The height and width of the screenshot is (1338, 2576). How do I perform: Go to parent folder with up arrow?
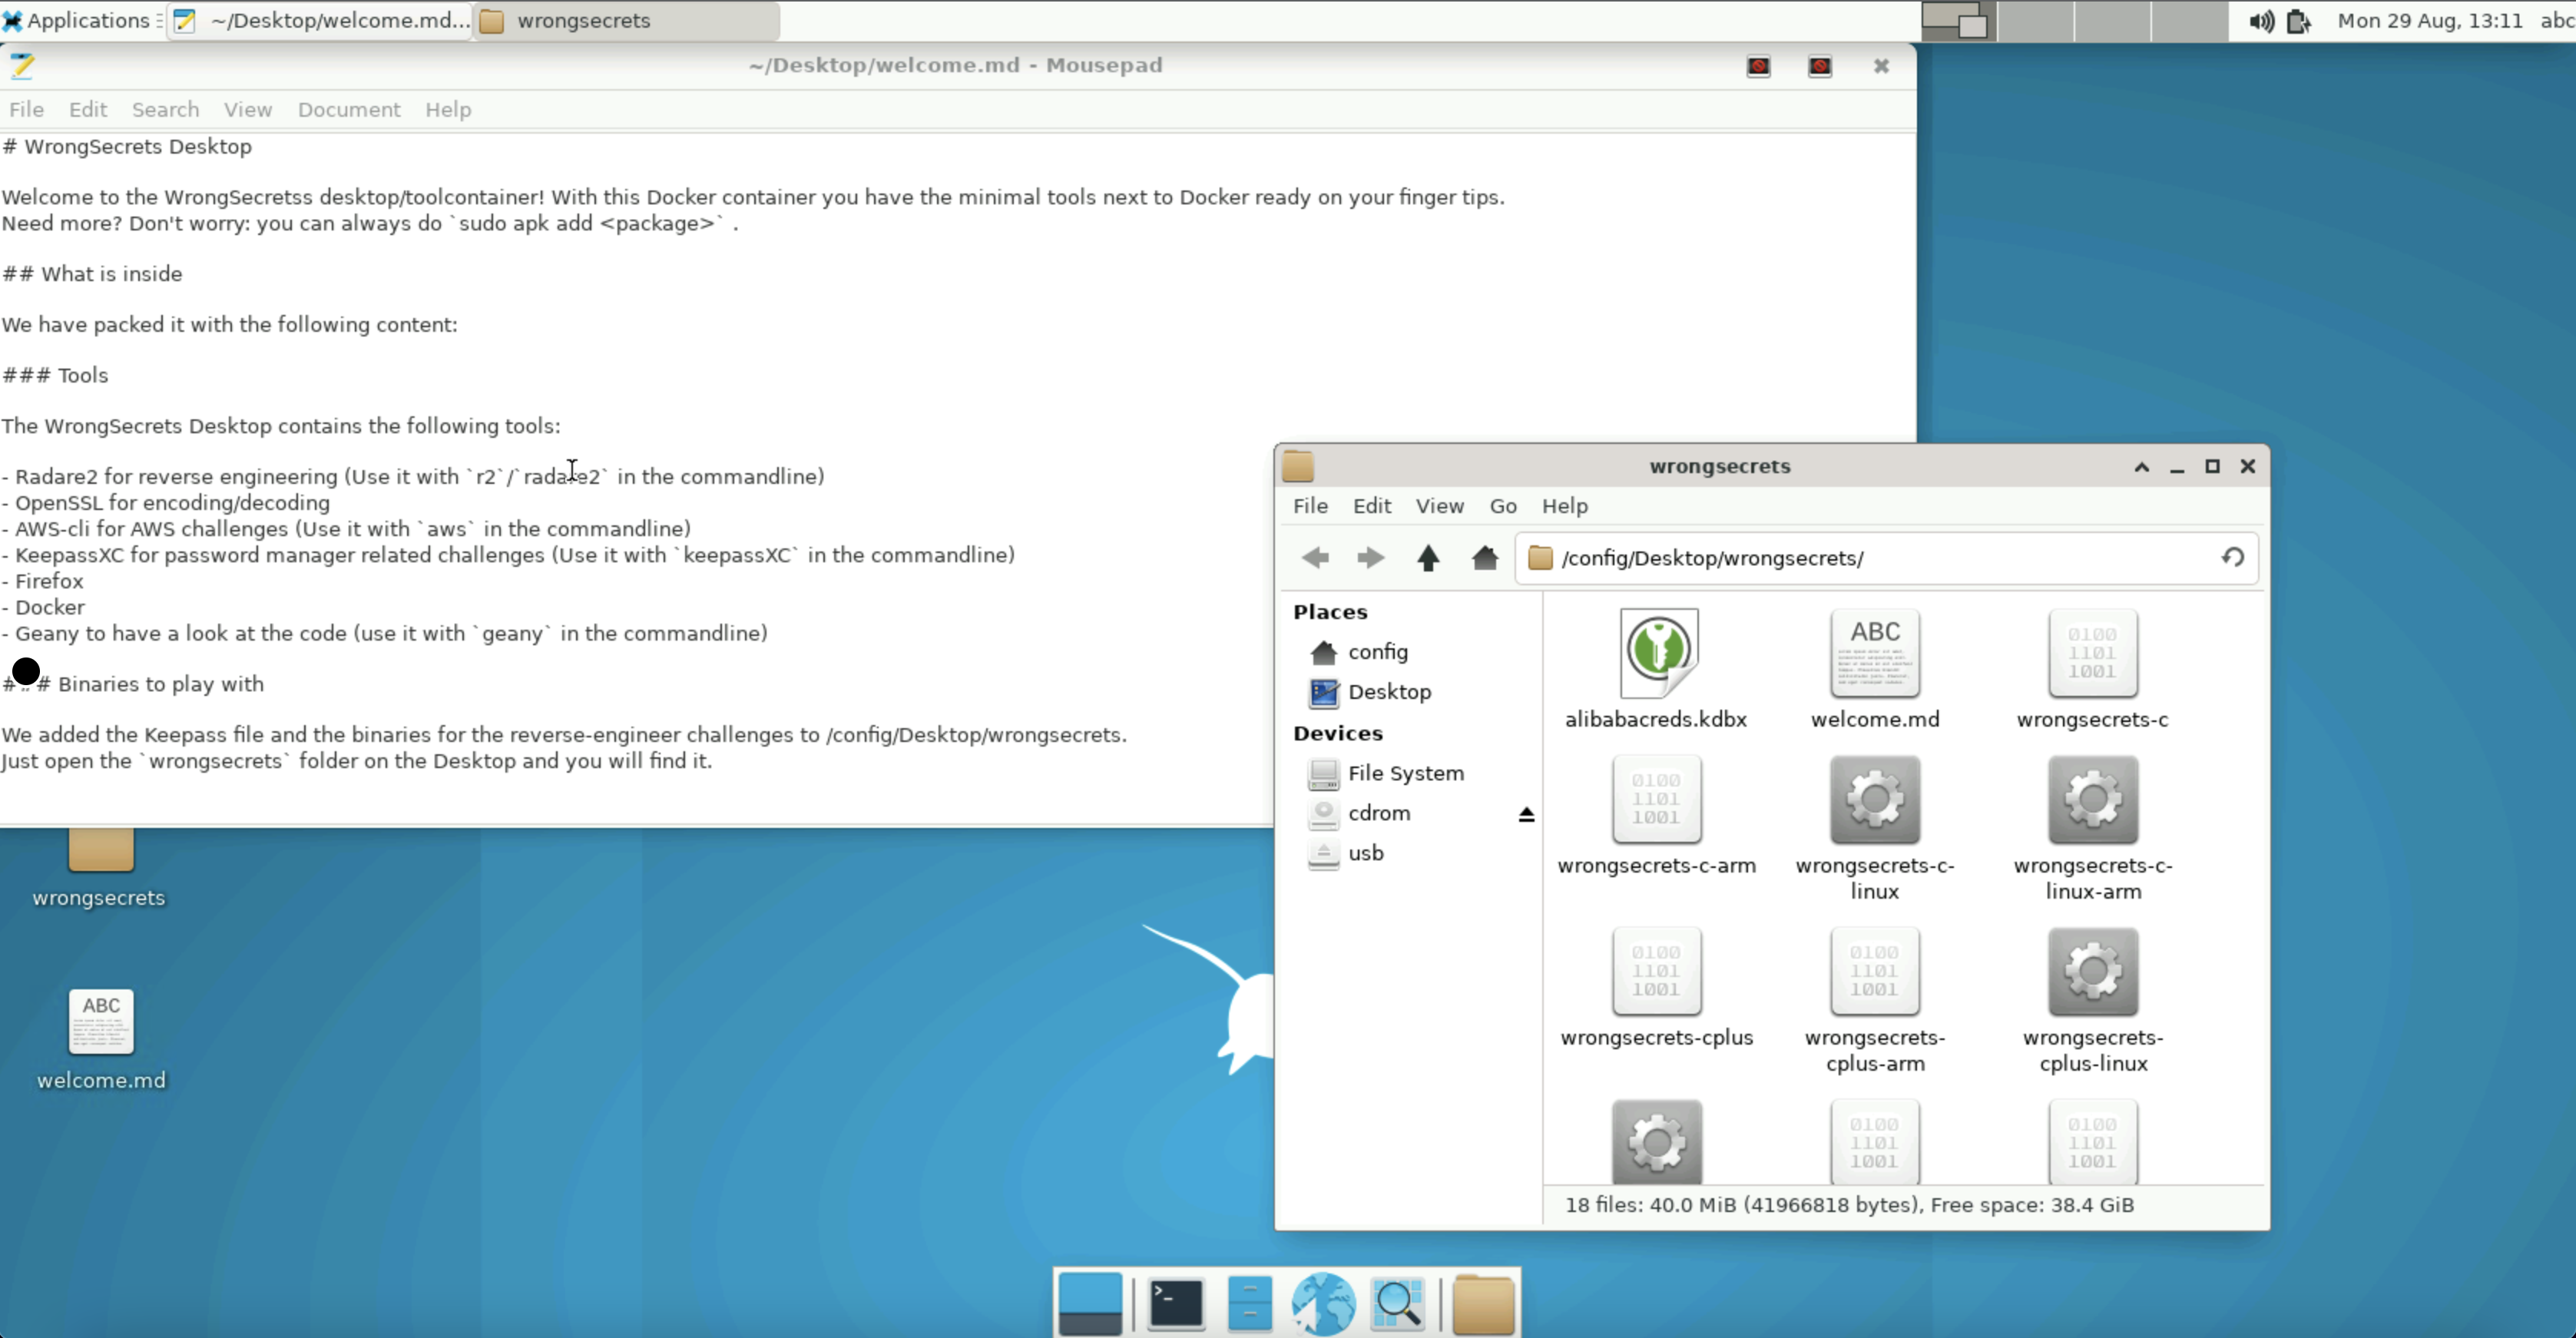1428,558
